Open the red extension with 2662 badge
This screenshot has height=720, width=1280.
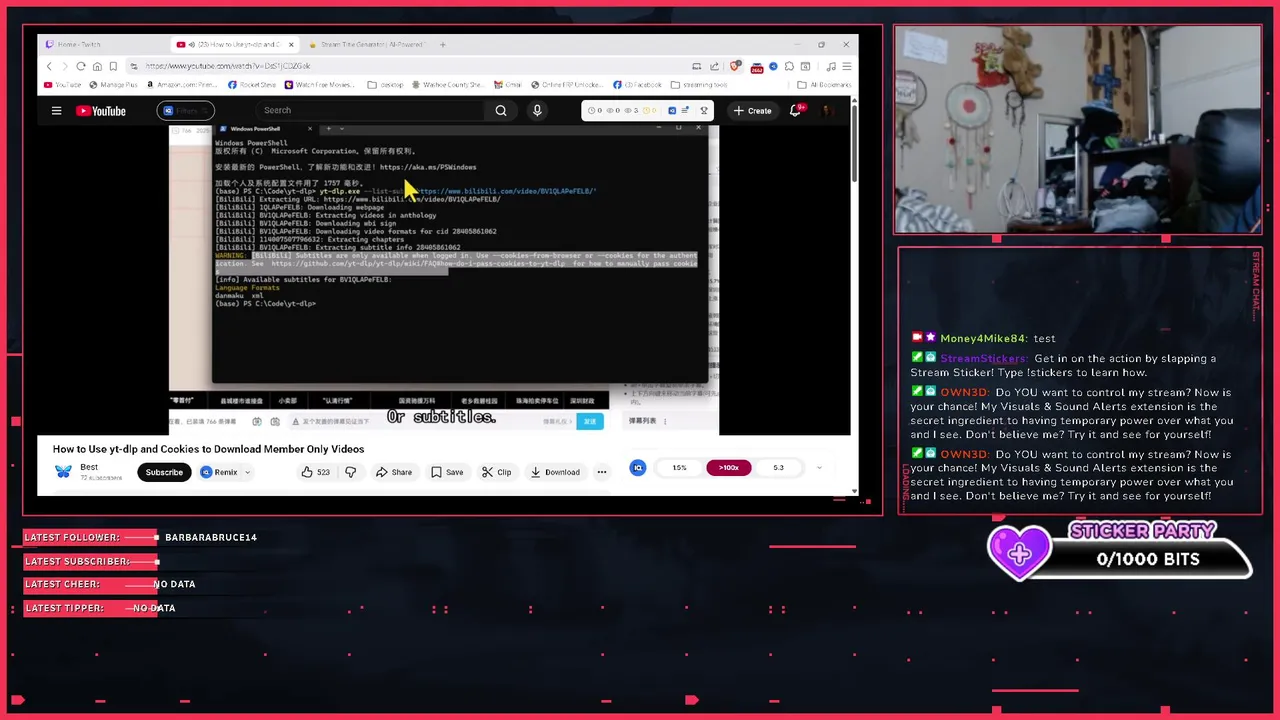click(758, 67)
